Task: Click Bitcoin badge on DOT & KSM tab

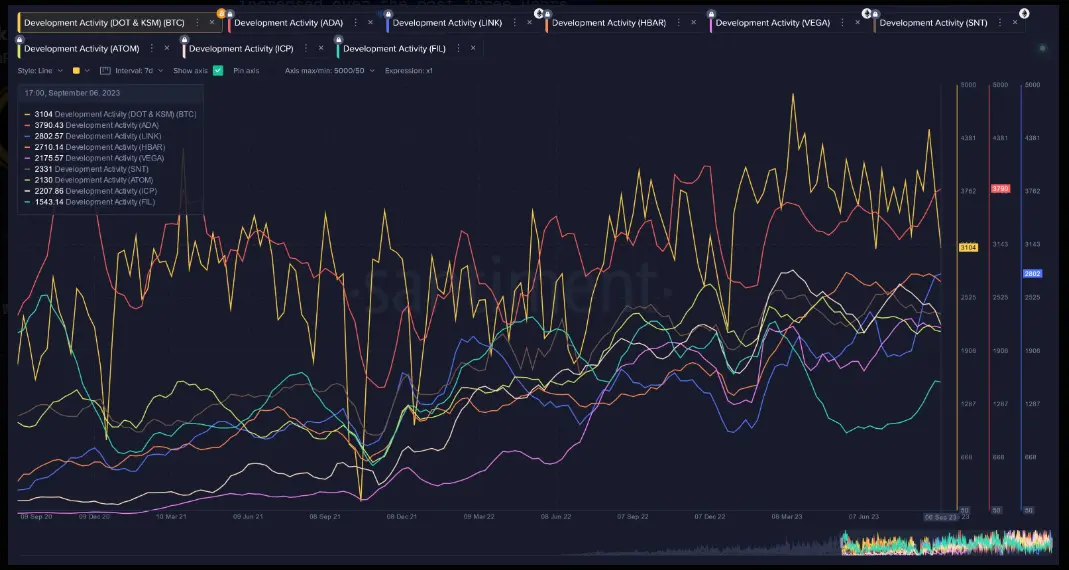Action: tap(221, 13)
